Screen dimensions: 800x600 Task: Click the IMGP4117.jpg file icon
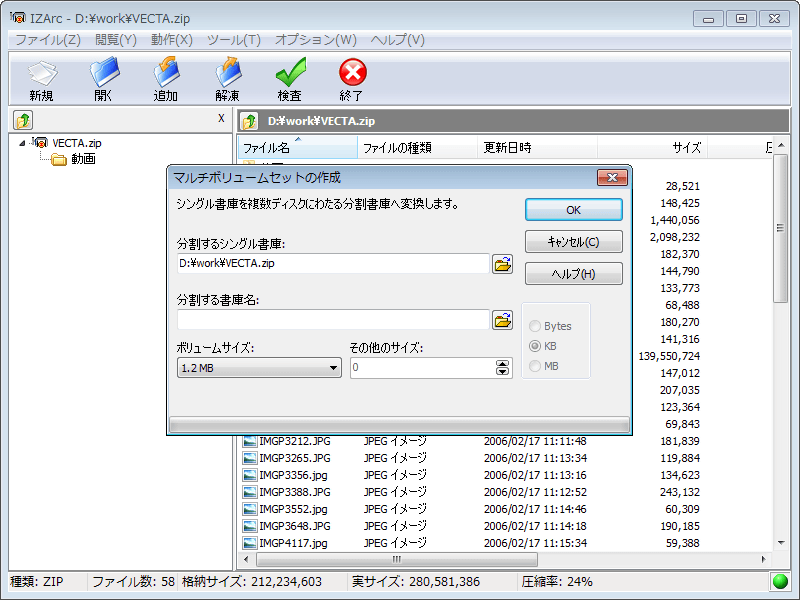tap(250, 543)
